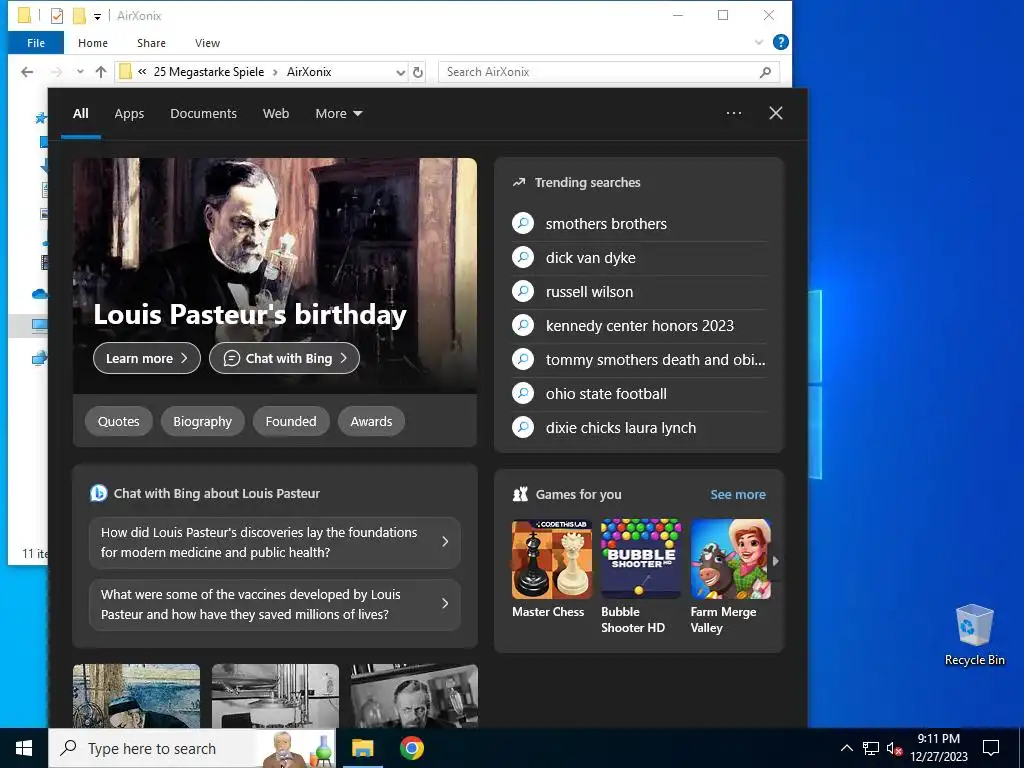
Task: Expand the Explorer ribbon chevron
Action: 758,42
